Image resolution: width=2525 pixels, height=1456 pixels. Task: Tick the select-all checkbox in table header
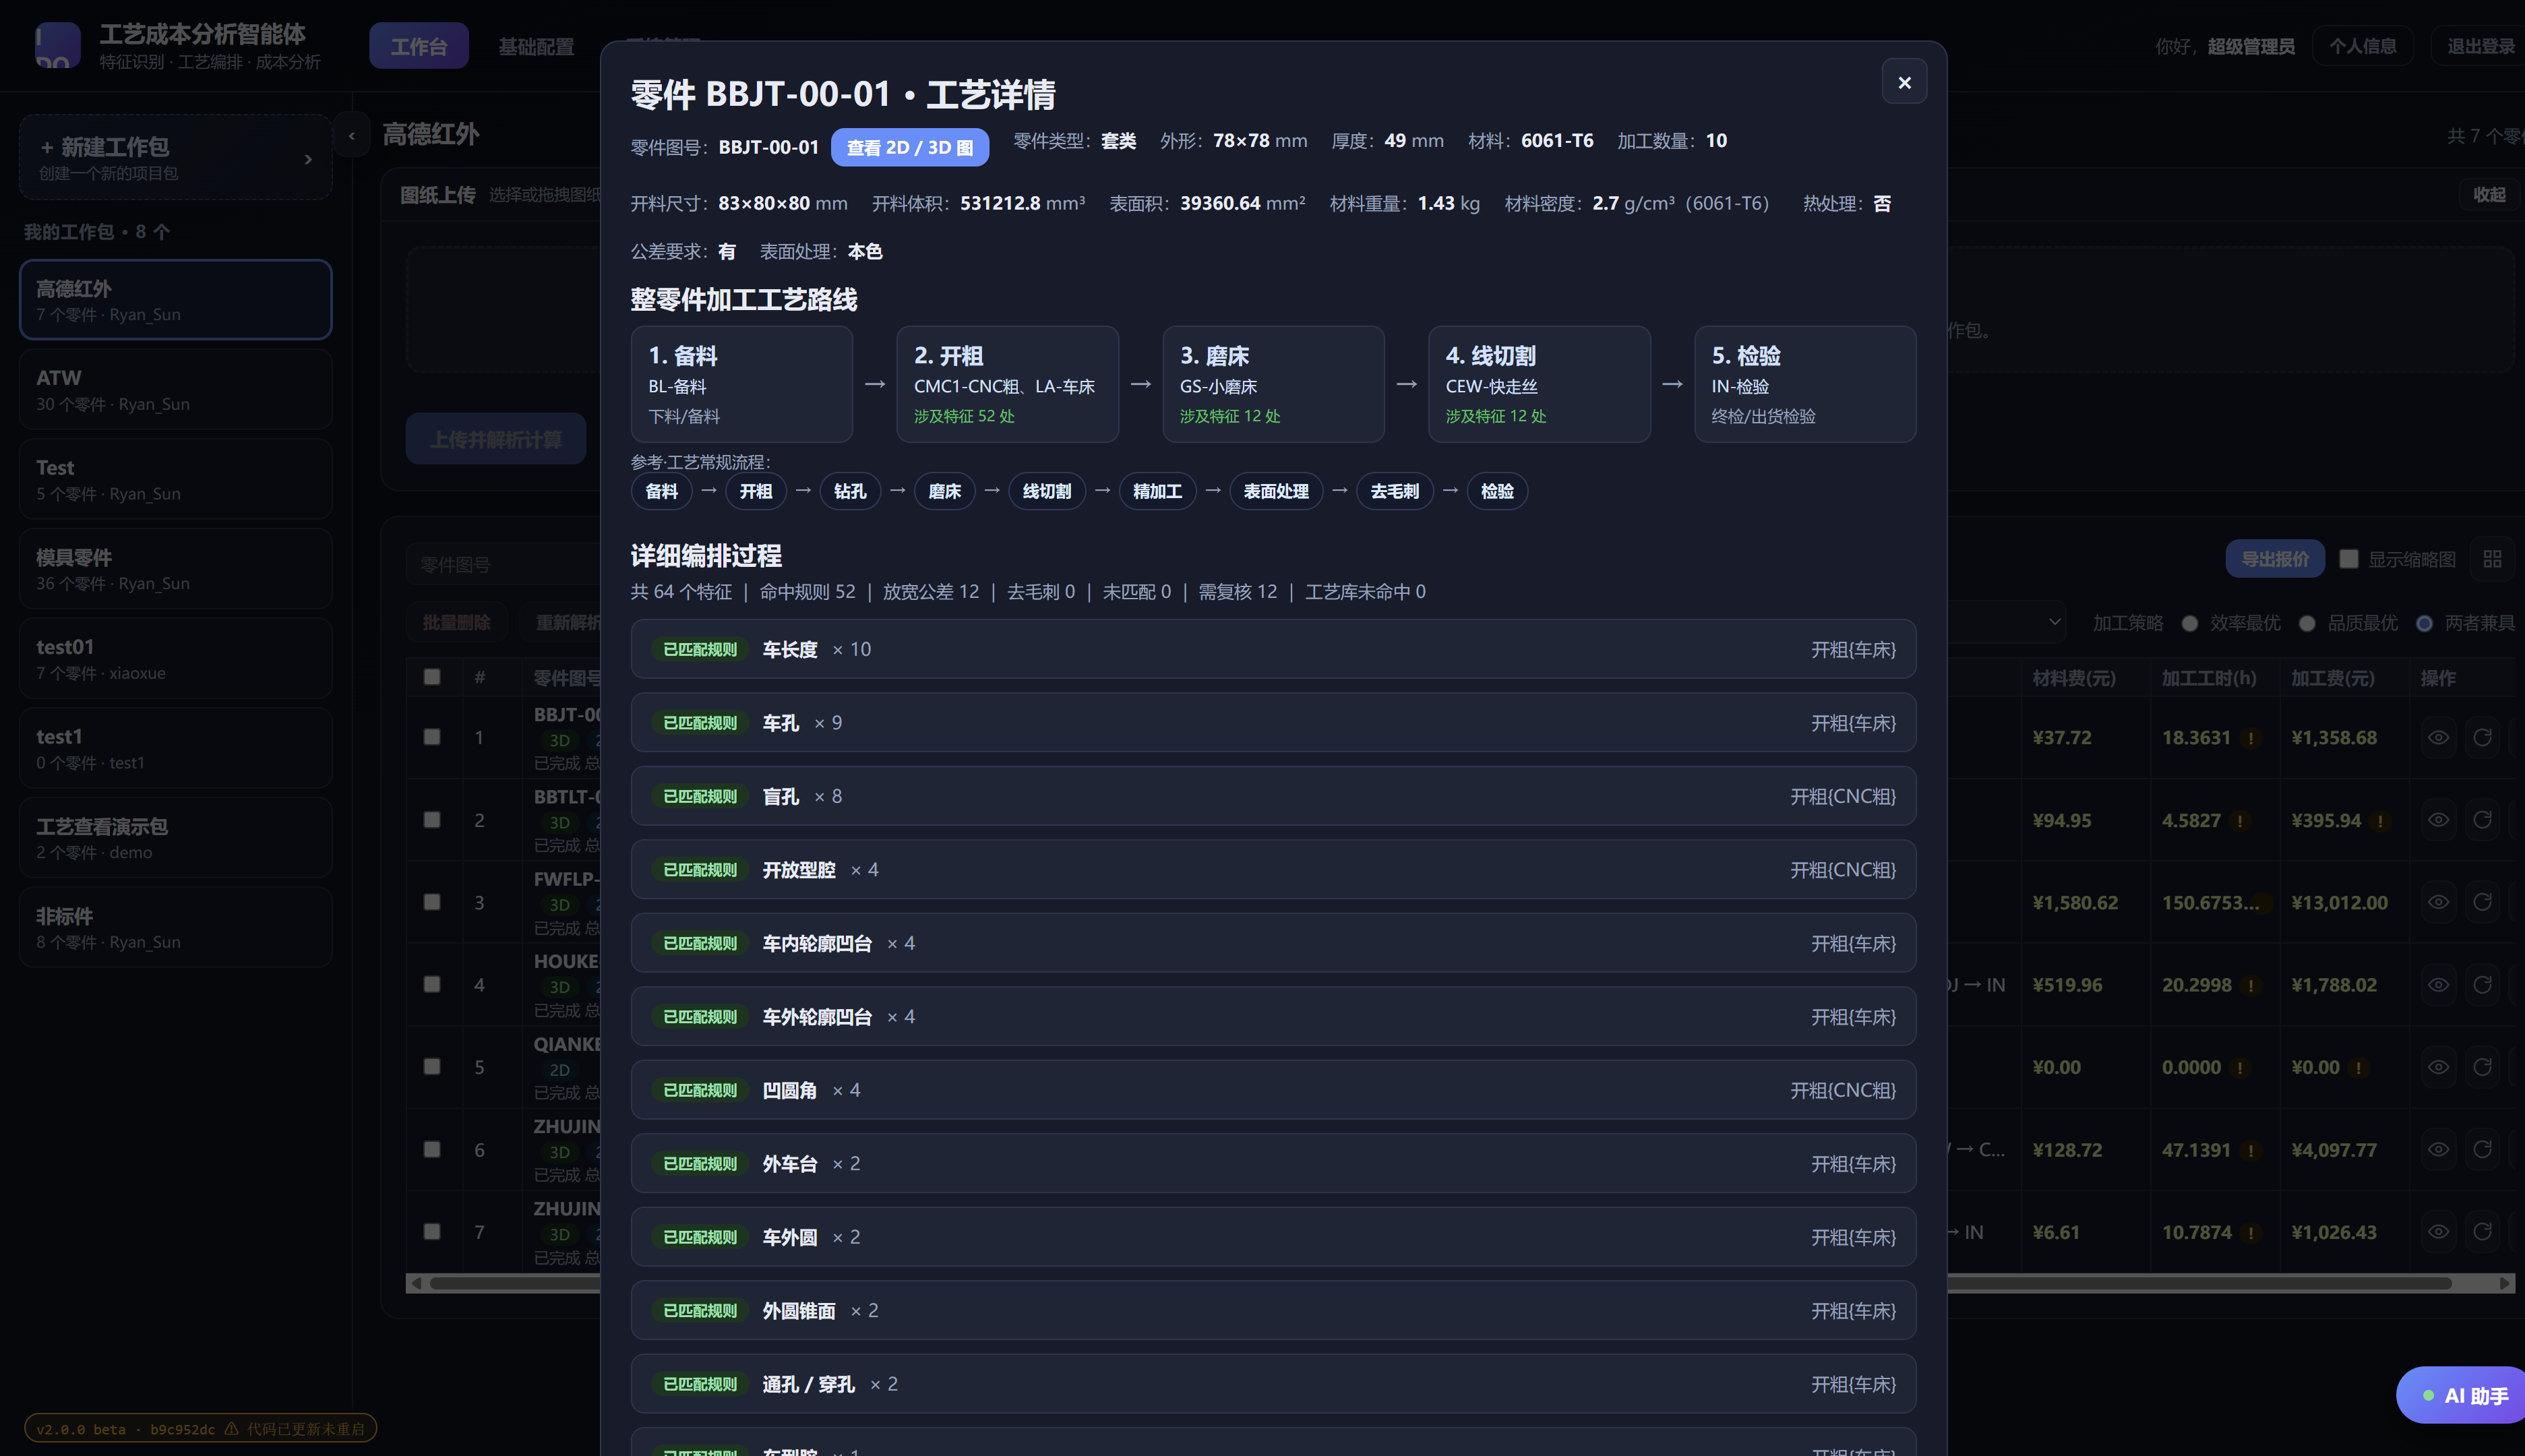432,677
